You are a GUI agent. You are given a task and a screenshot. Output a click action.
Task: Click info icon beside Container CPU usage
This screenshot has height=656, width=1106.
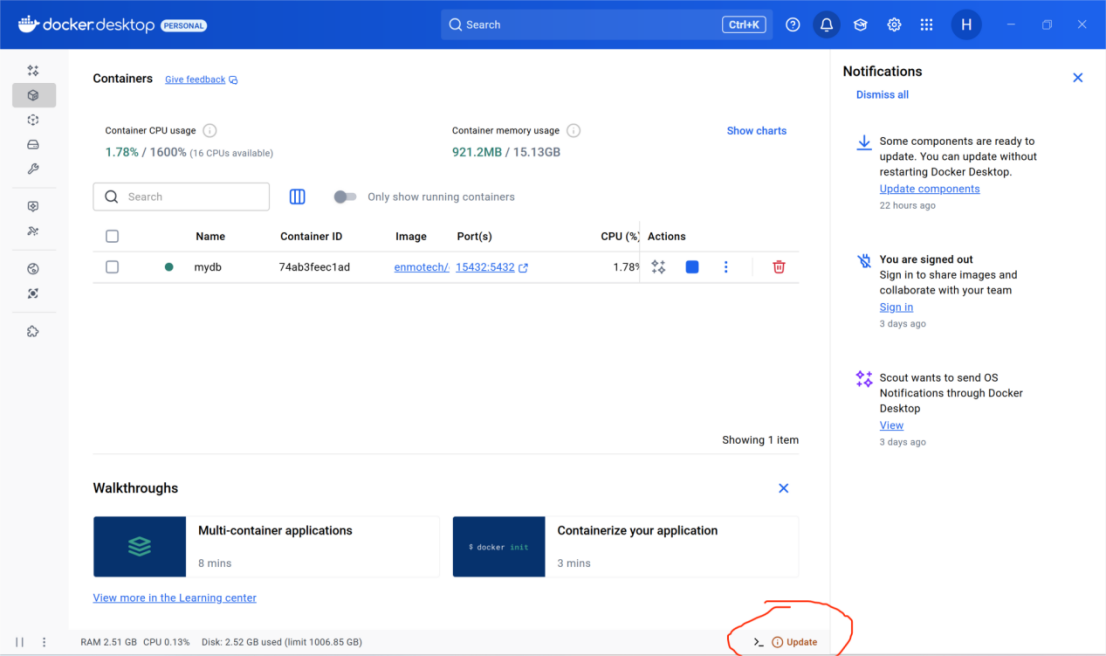[x=209, y=130]
